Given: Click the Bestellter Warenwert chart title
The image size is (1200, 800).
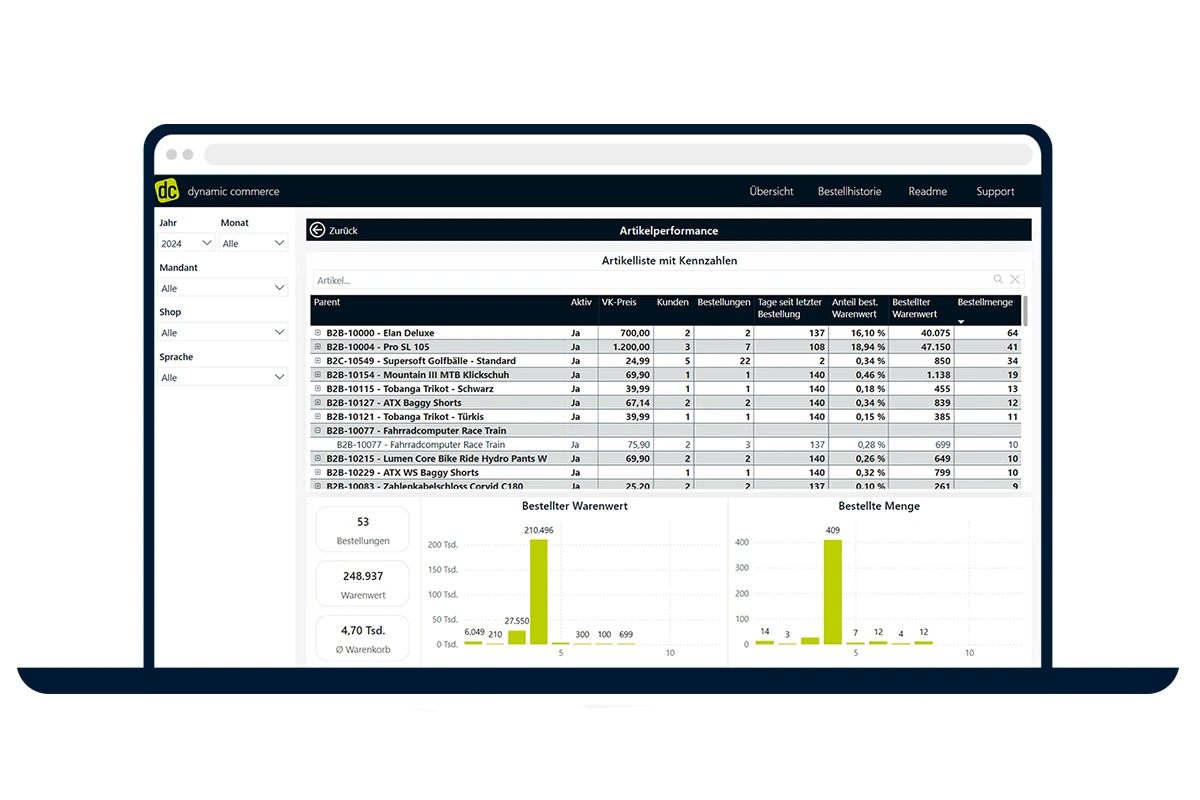Looking at the screenshot, I should tap(575, 506).
